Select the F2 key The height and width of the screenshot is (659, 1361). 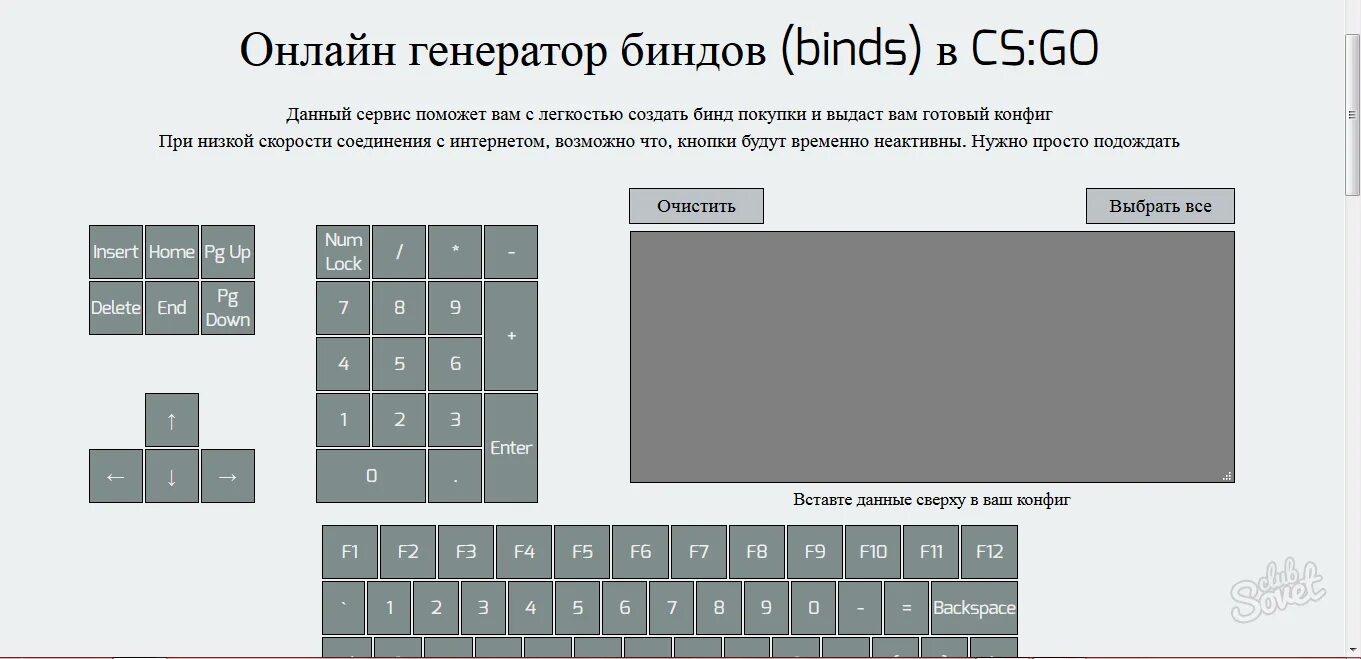coord(408,552)
